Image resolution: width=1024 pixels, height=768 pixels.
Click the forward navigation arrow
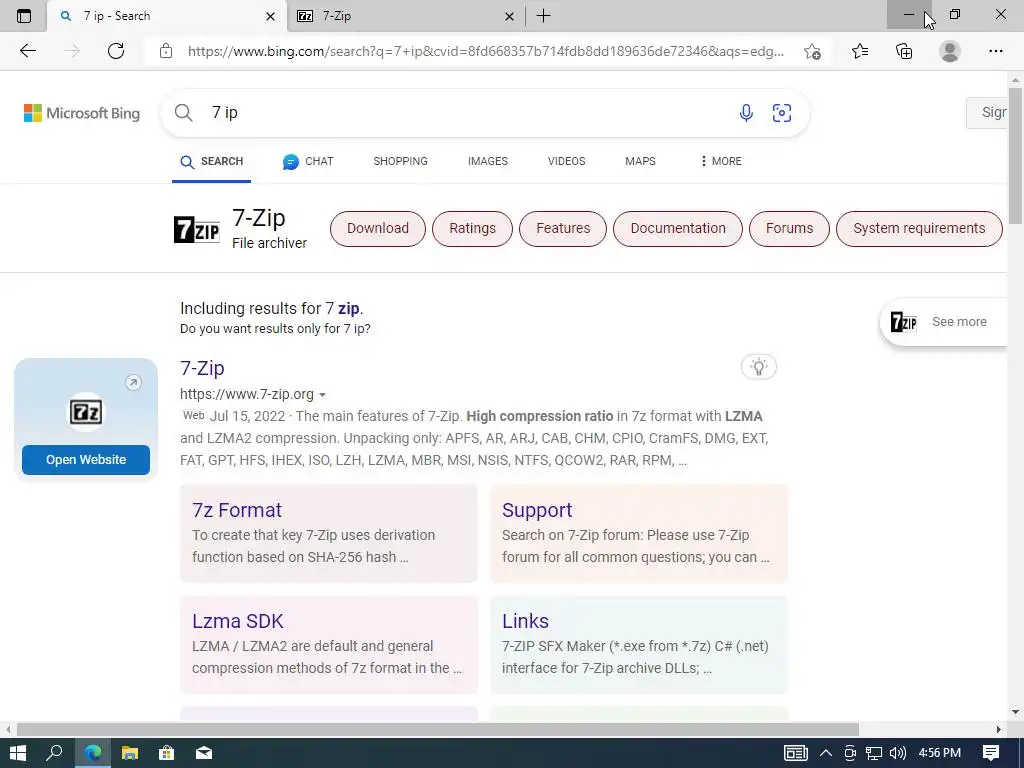[72, 51]
